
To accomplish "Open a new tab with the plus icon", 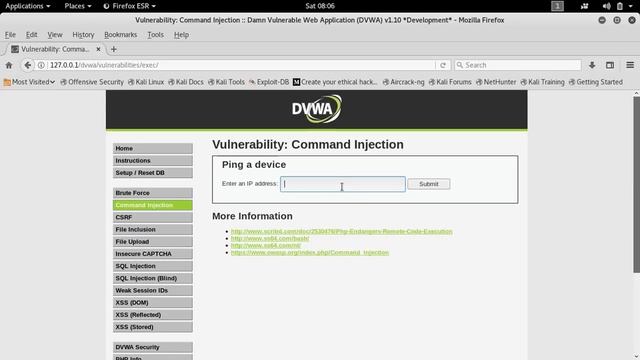I will (x=113, y=49).
